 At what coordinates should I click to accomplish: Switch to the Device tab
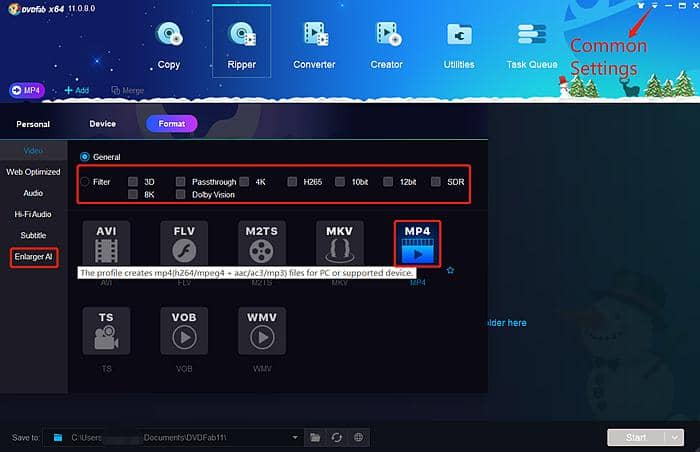(102, 124)
